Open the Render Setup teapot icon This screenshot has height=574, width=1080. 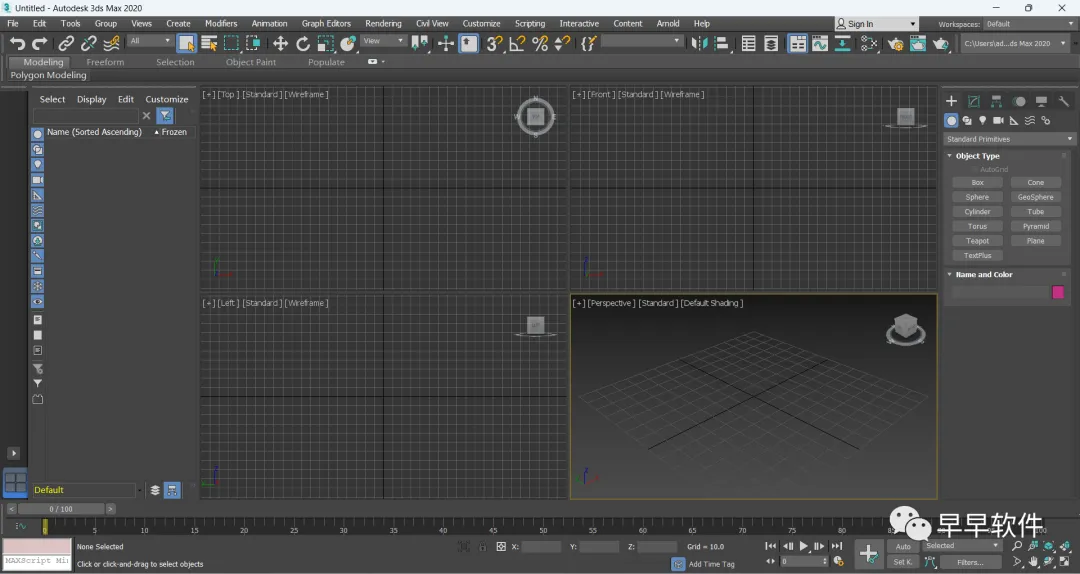[895, 43]
